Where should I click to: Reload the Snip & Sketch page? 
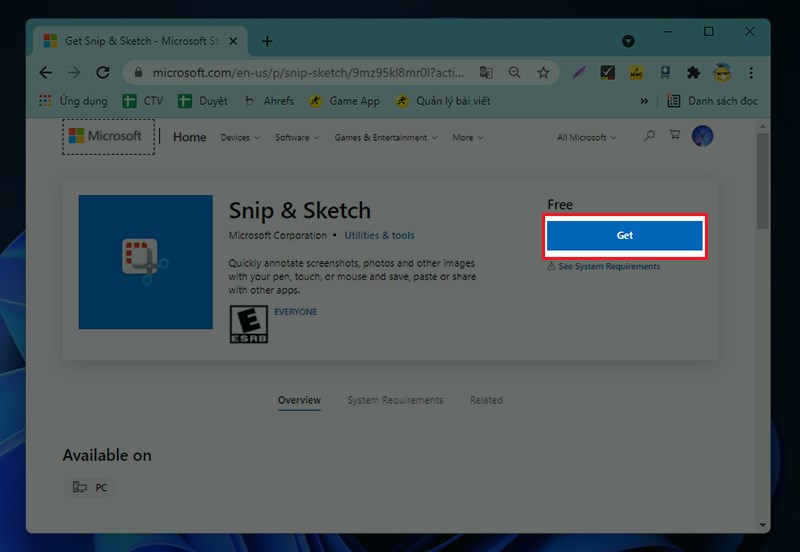[103, 73]
